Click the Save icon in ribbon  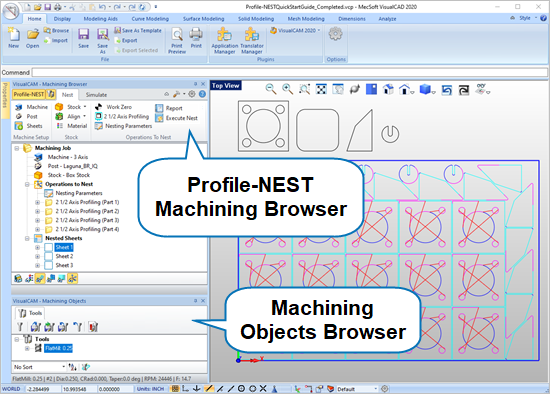83,38
